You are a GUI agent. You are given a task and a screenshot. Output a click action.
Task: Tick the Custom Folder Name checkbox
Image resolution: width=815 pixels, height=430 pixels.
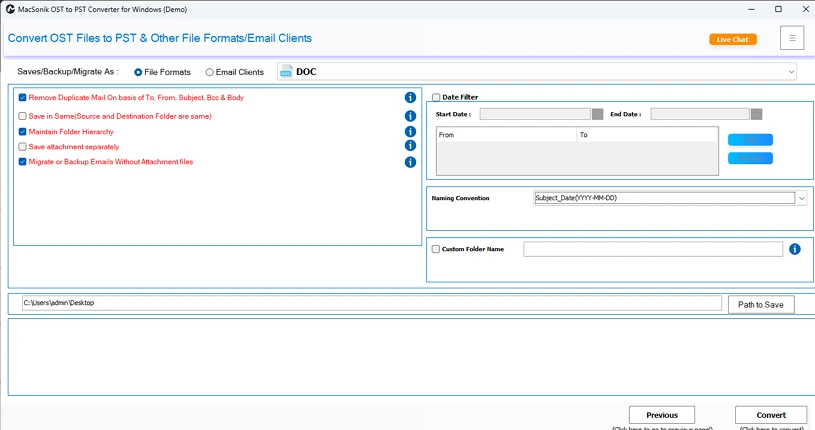click(436, 249)
